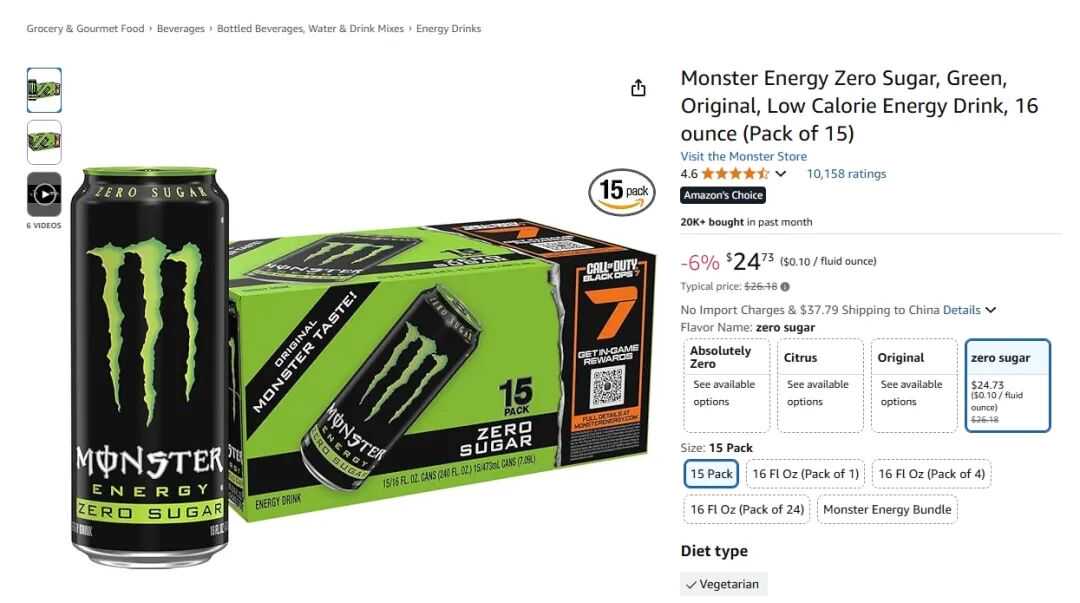Screen dimensions: 1080x603
Task: Click the share icon above product image
Action: [x=638, y=88]
